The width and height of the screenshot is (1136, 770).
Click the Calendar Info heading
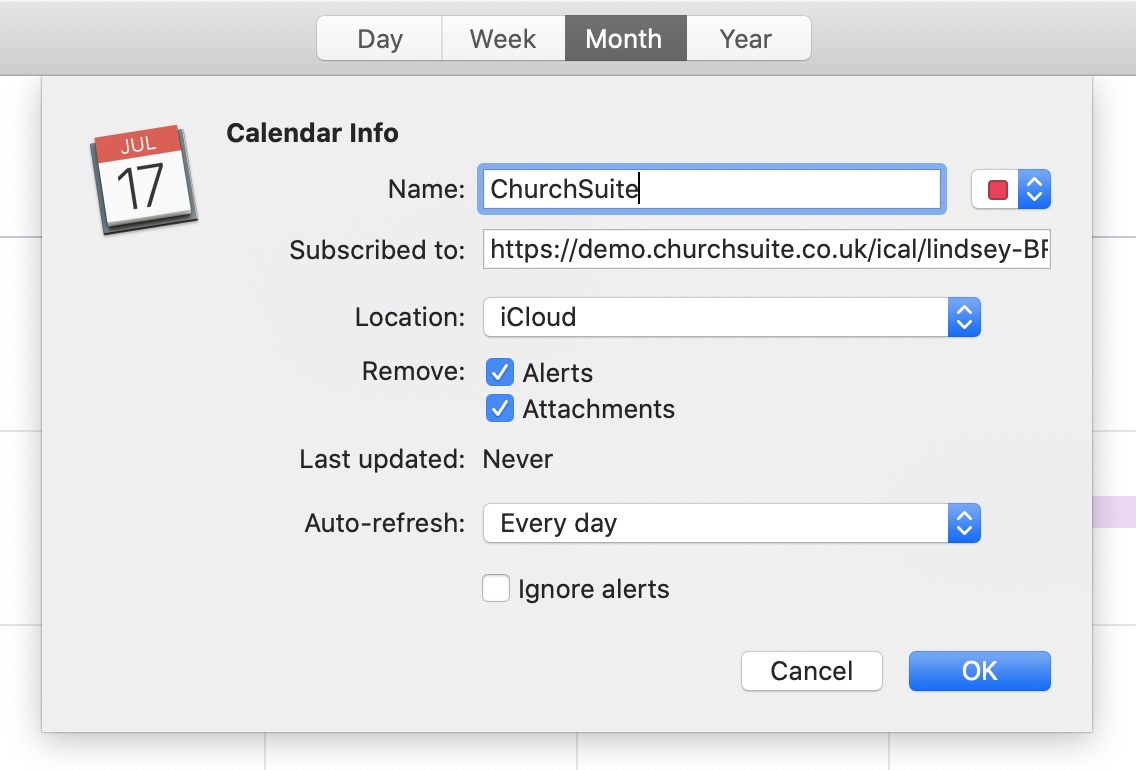pos(312,132)
